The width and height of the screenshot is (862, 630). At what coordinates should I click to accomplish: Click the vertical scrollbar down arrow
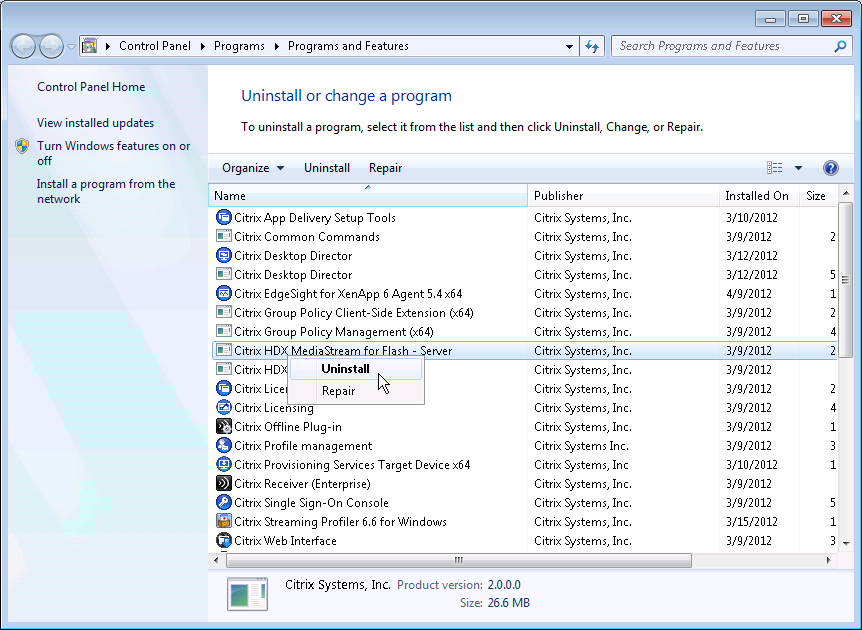pyautogui.click(x=846, y=543)
